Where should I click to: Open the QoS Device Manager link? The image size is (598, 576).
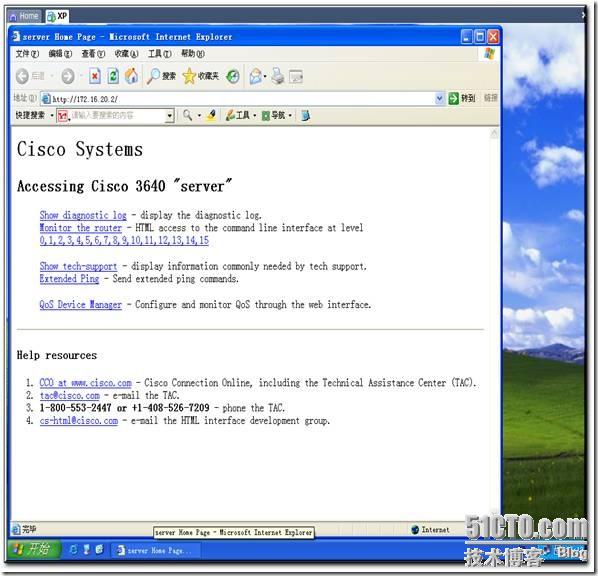[80, 304]
